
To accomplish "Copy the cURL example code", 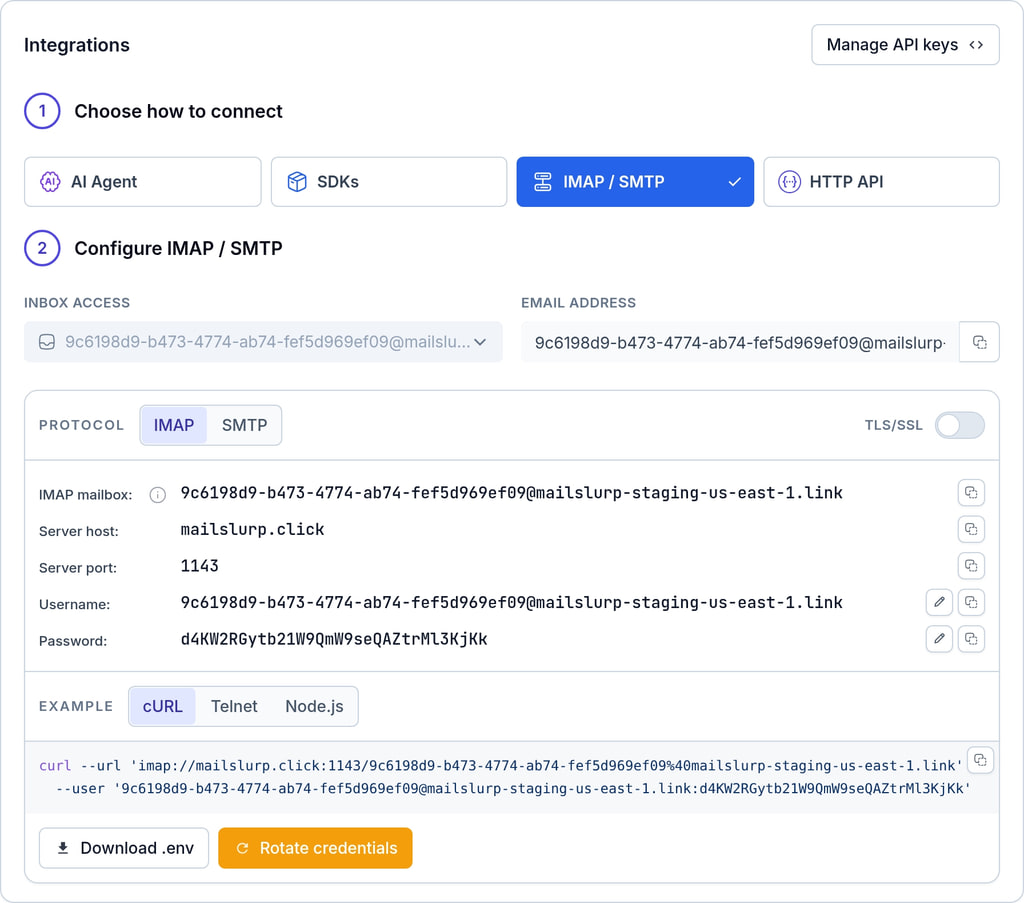I will (x=980, y=759).
